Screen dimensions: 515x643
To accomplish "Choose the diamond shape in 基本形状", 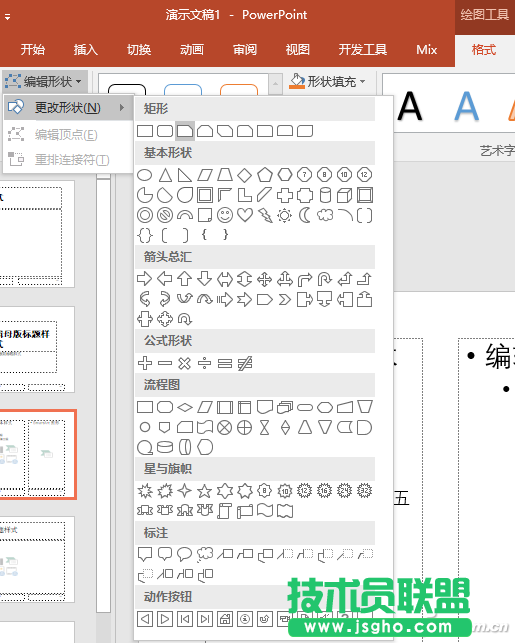I will coord(245,175).
